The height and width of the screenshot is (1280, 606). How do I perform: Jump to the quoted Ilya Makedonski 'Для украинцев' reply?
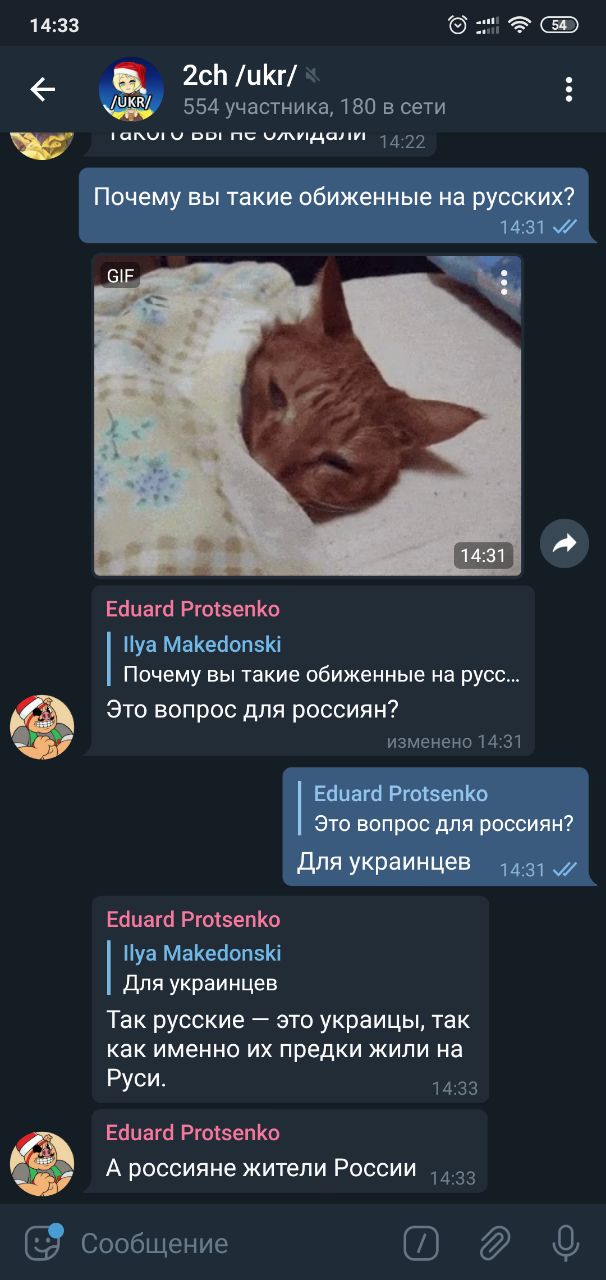(x=201, y=968)
